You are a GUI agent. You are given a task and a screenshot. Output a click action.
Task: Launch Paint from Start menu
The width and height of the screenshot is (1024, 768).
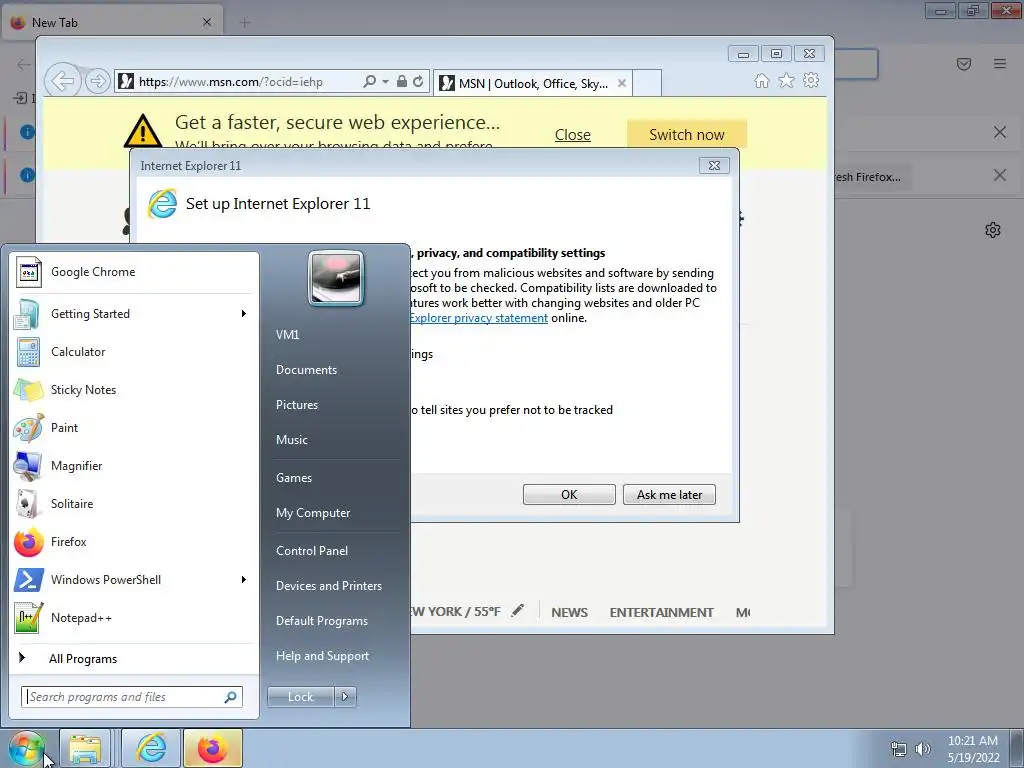(134, 428)
